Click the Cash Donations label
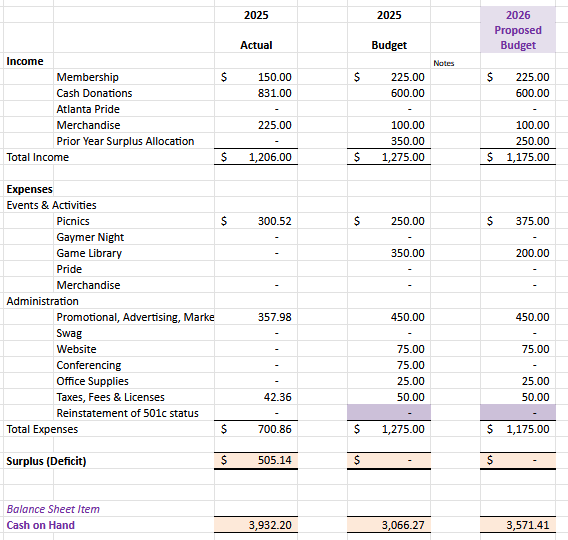This screenshot has width=568, height=540. click(94, 93)
